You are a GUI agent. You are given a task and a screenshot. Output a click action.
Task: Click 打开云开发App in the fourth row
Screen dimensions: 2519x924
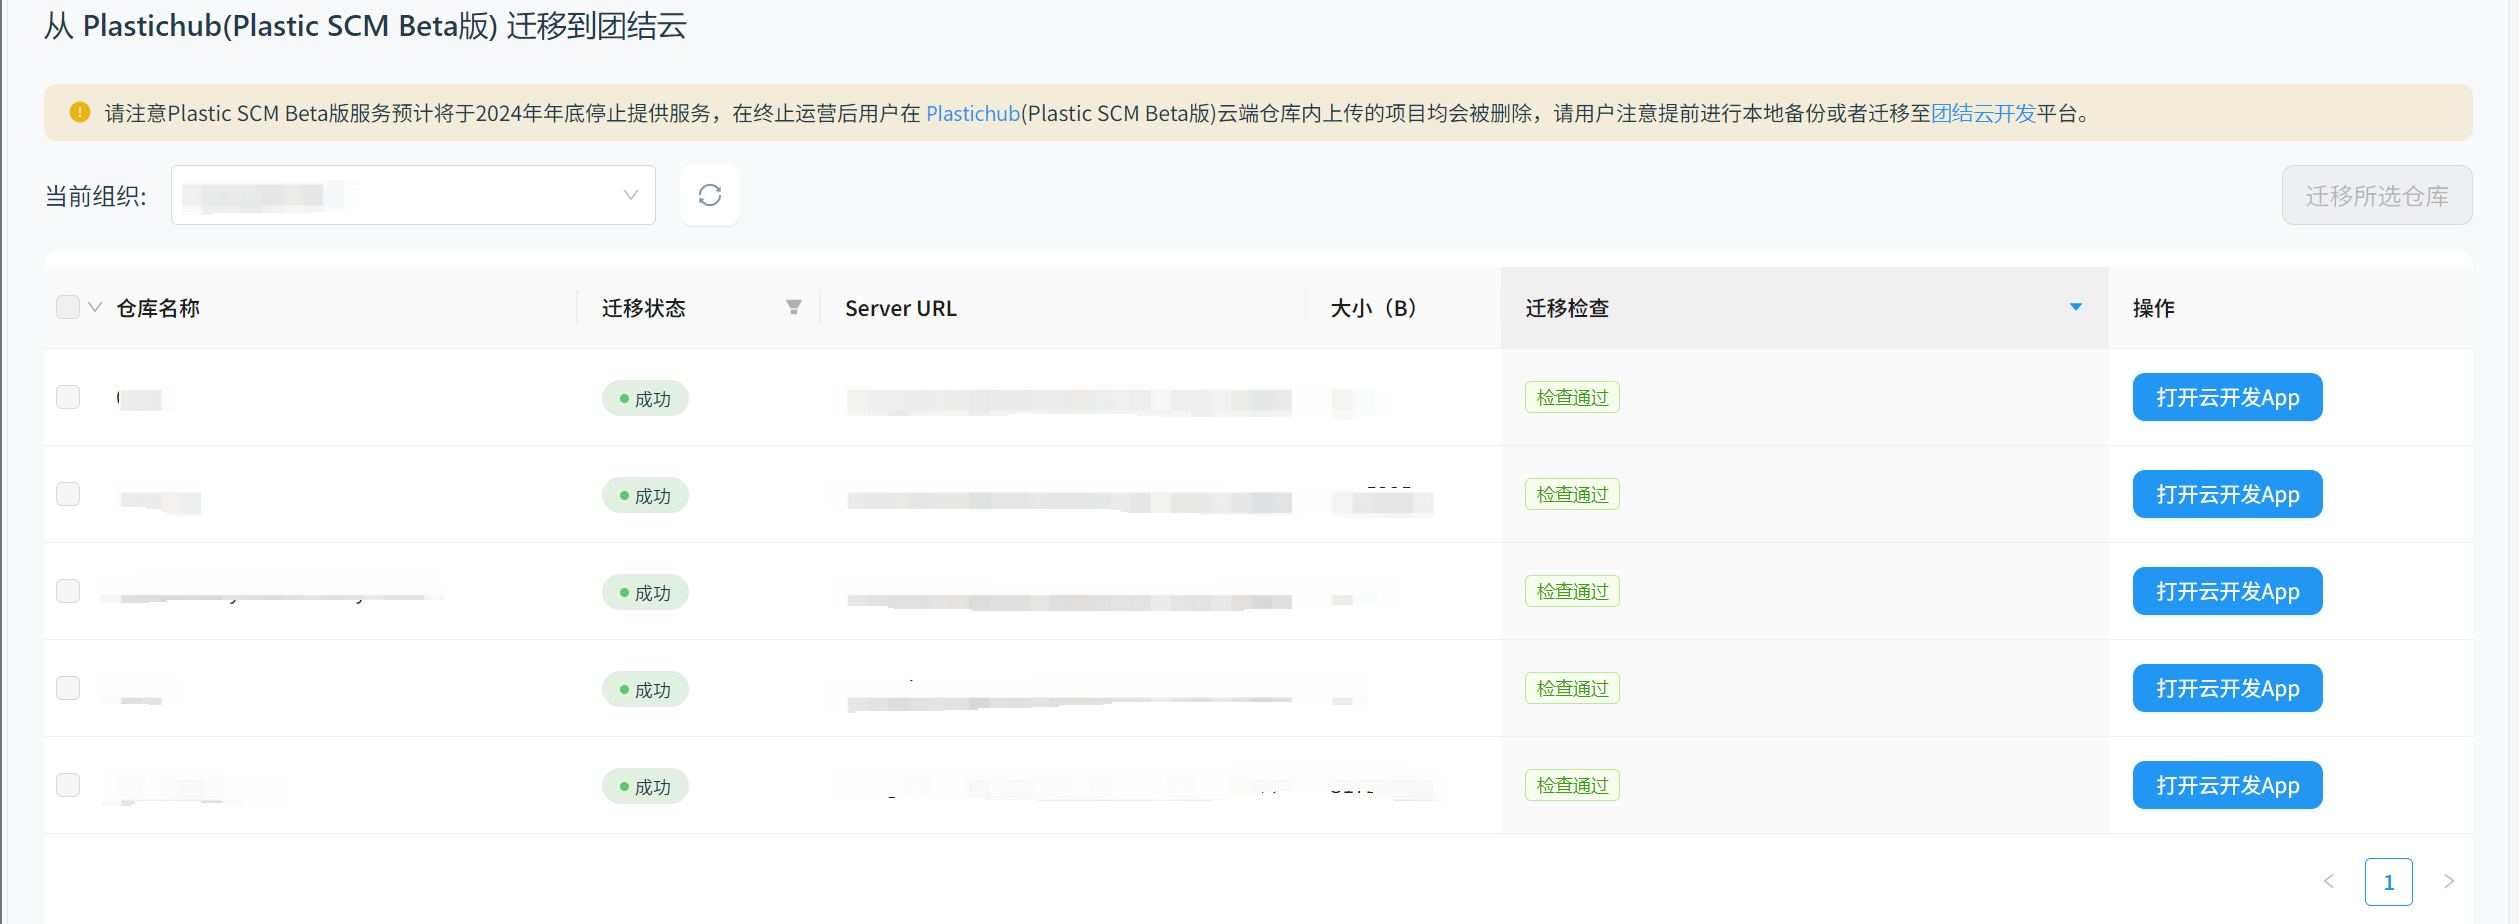pos(2228,688)
